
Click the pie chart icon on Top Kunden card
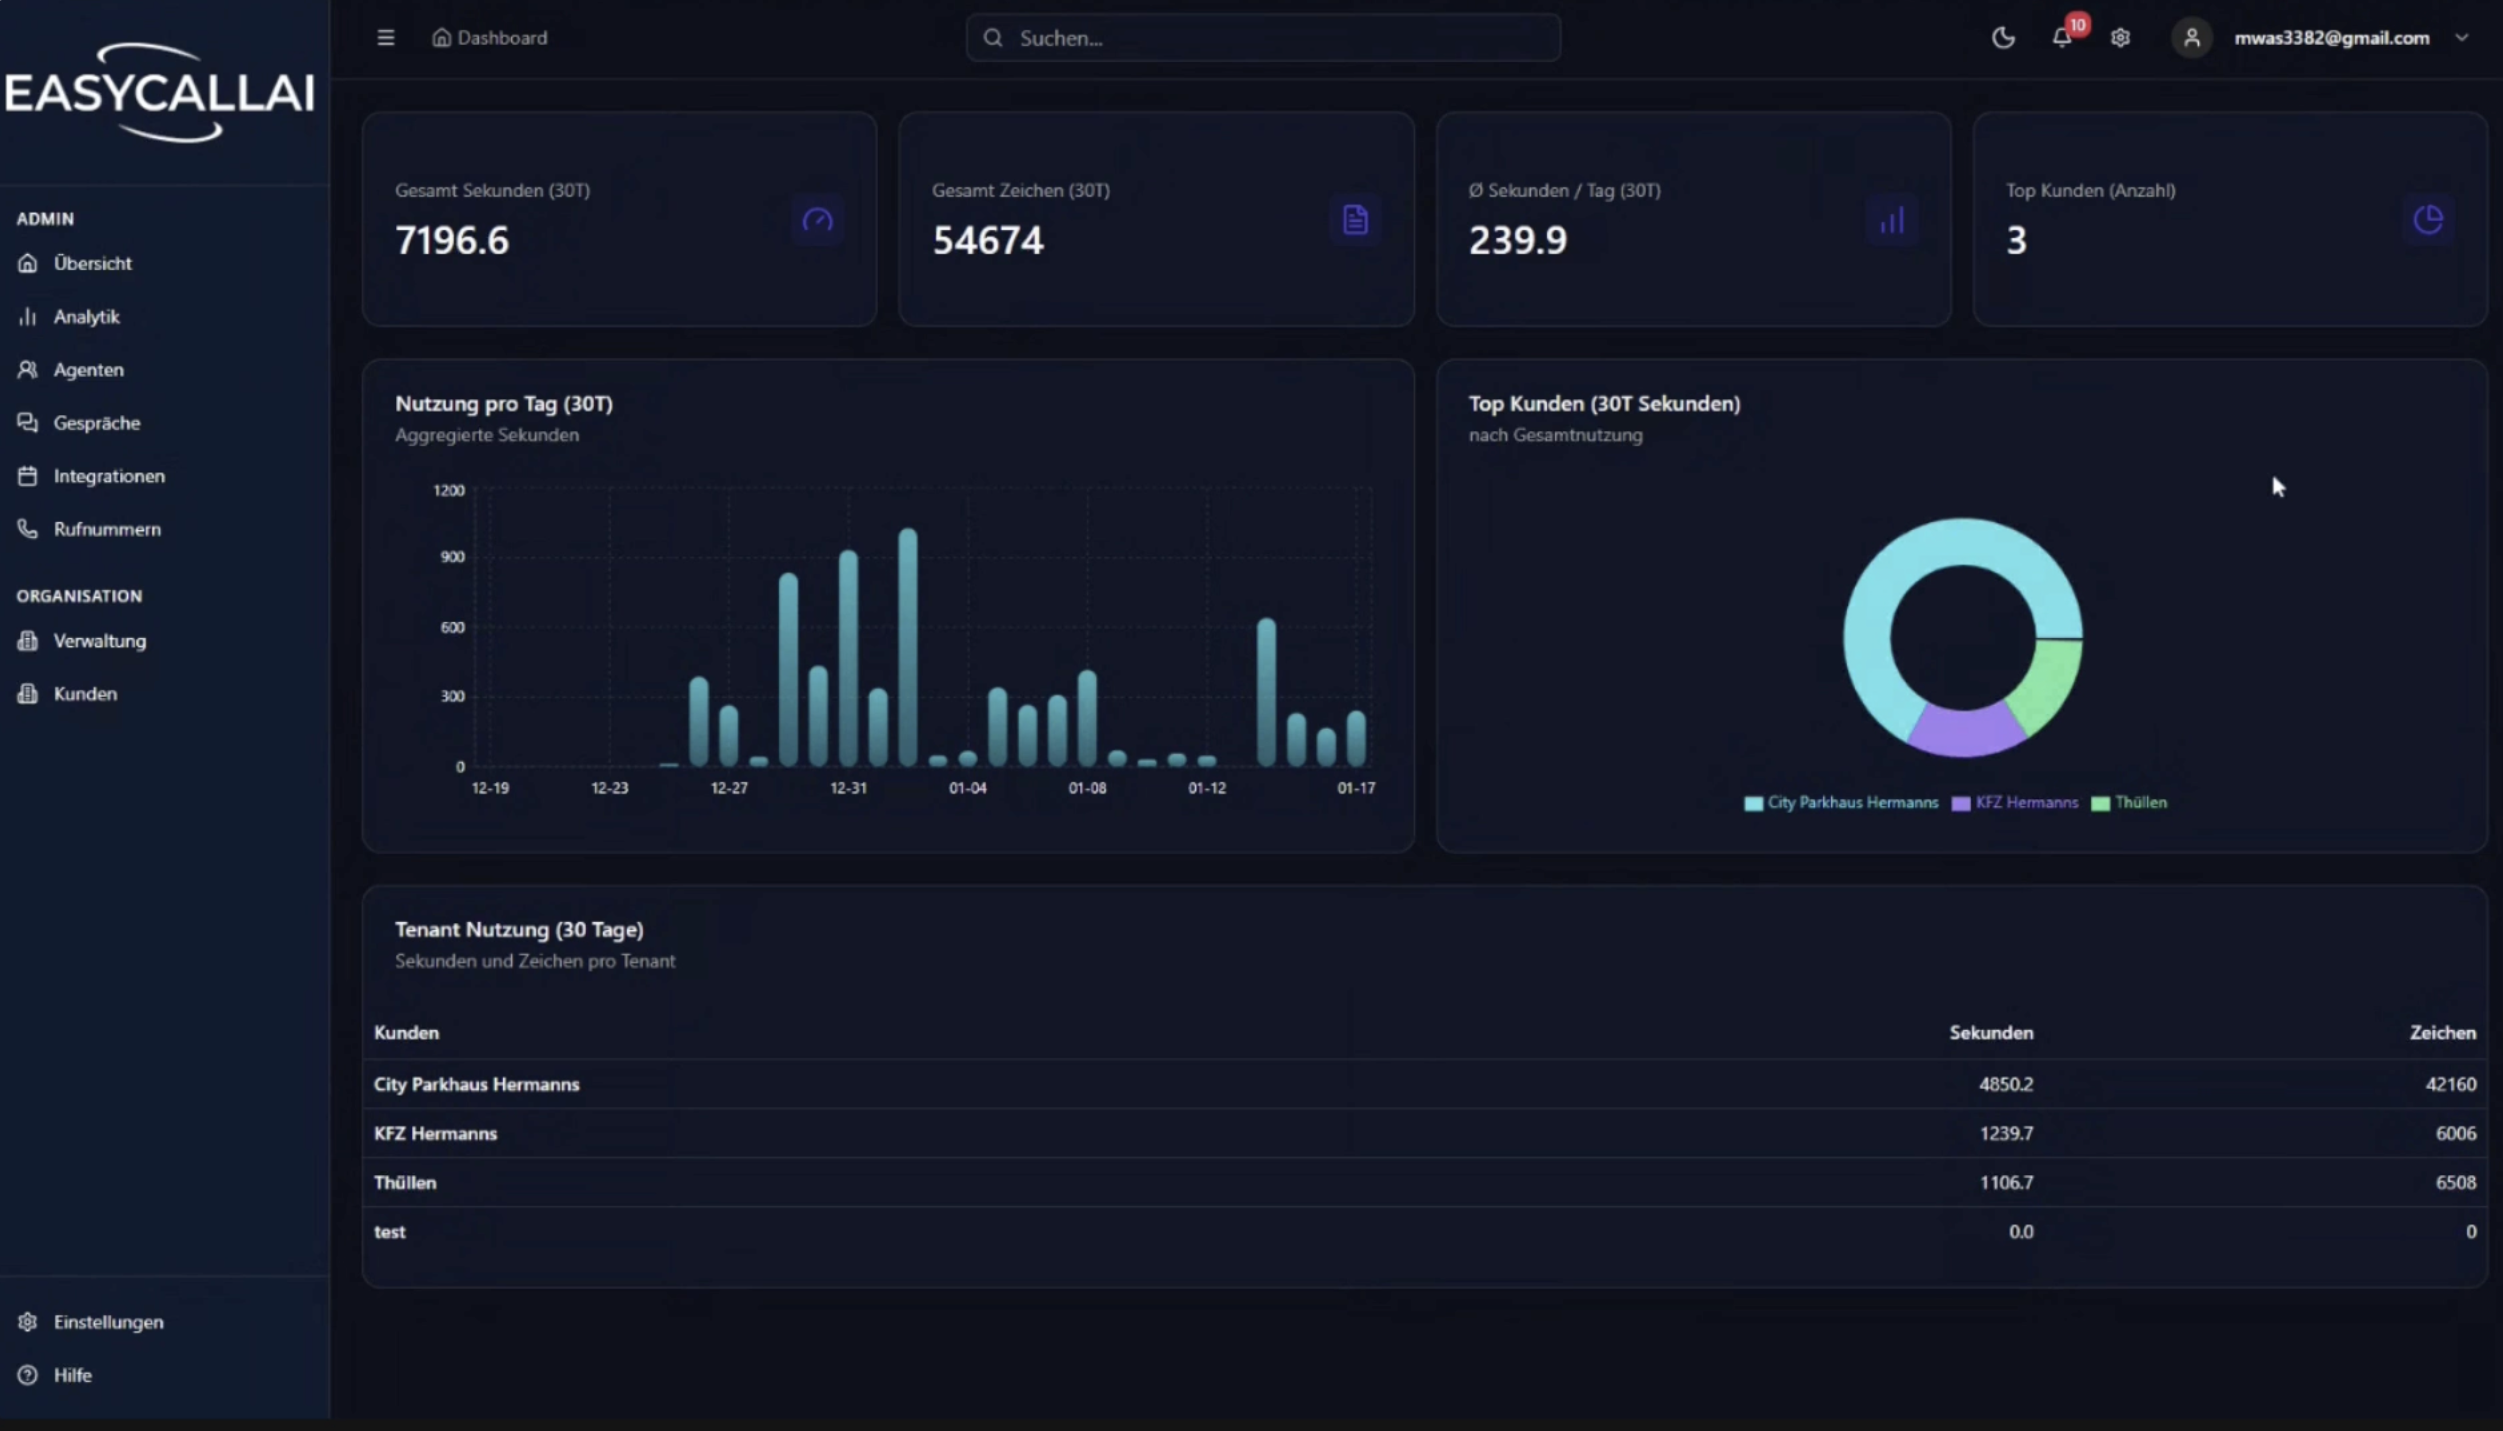[2428, 220]
